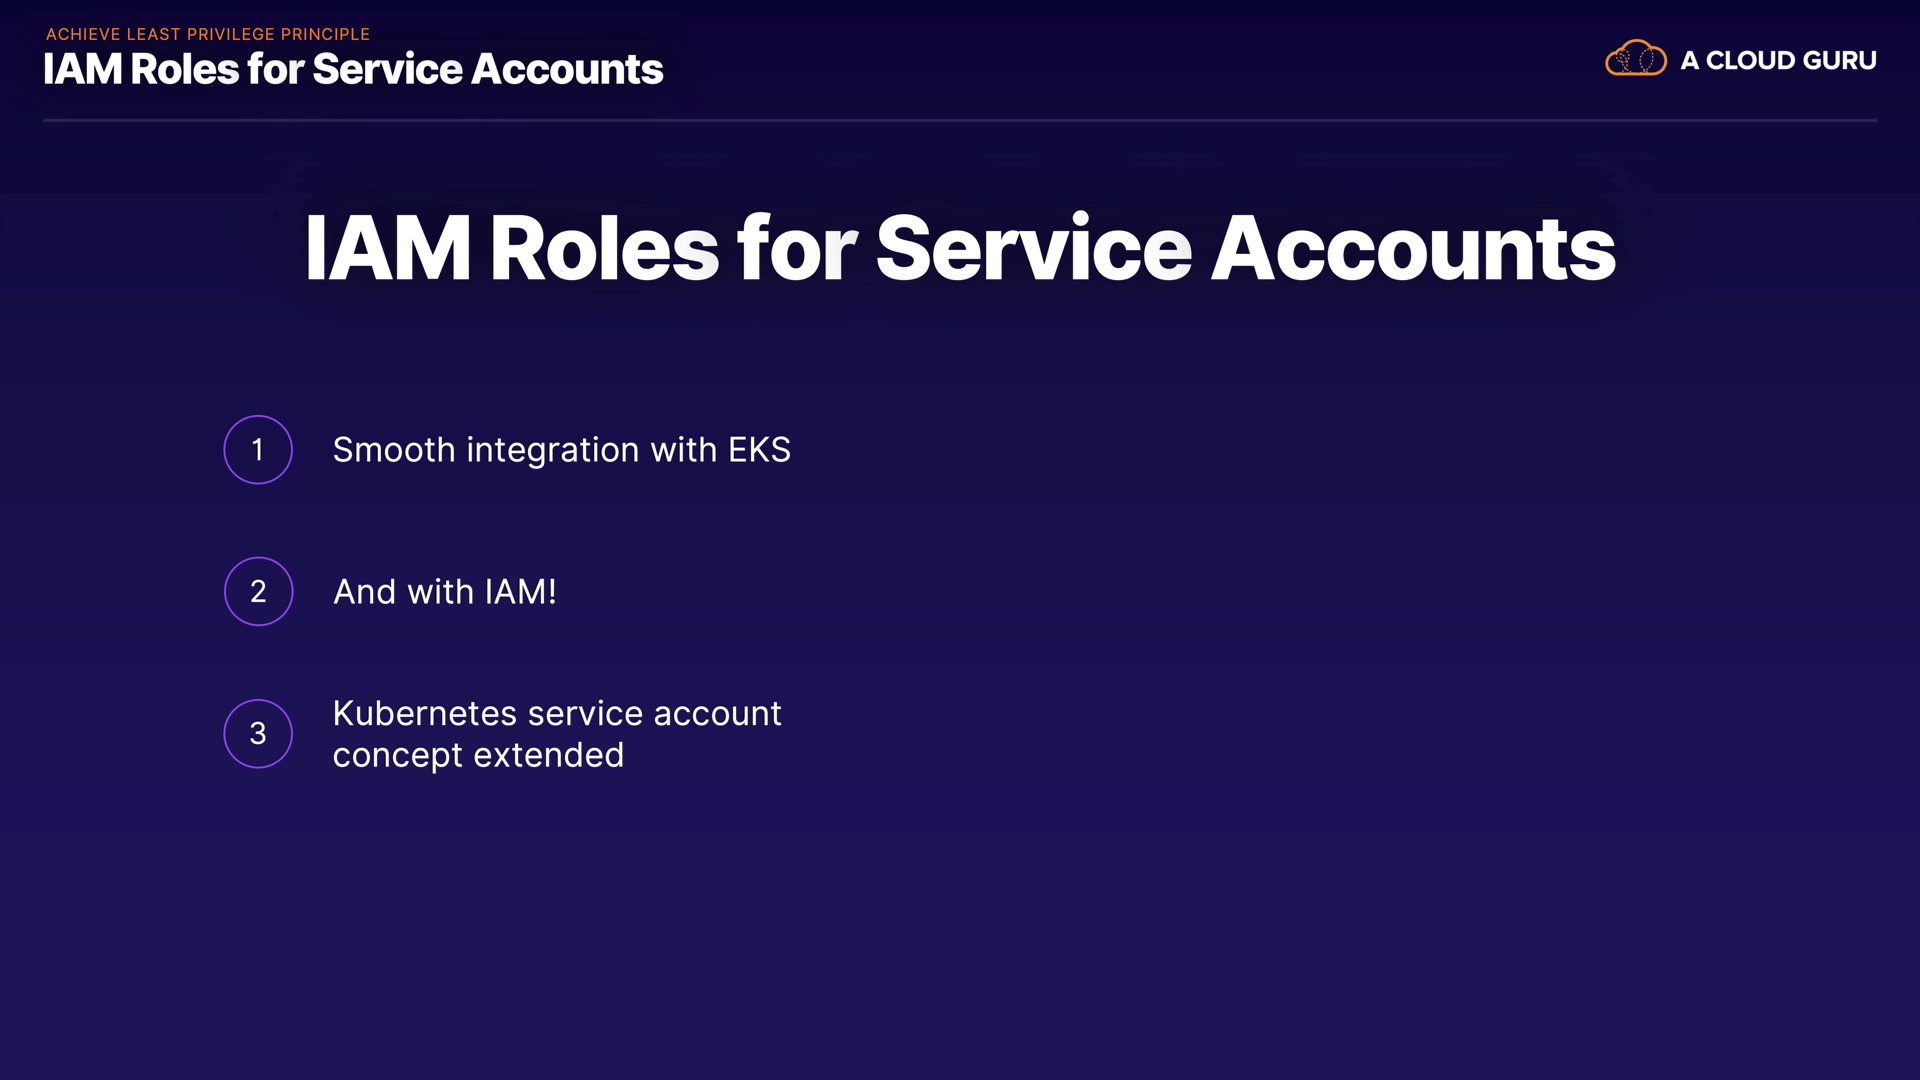Click the word "Accounts" in the large heading

tap(1413, 249)
